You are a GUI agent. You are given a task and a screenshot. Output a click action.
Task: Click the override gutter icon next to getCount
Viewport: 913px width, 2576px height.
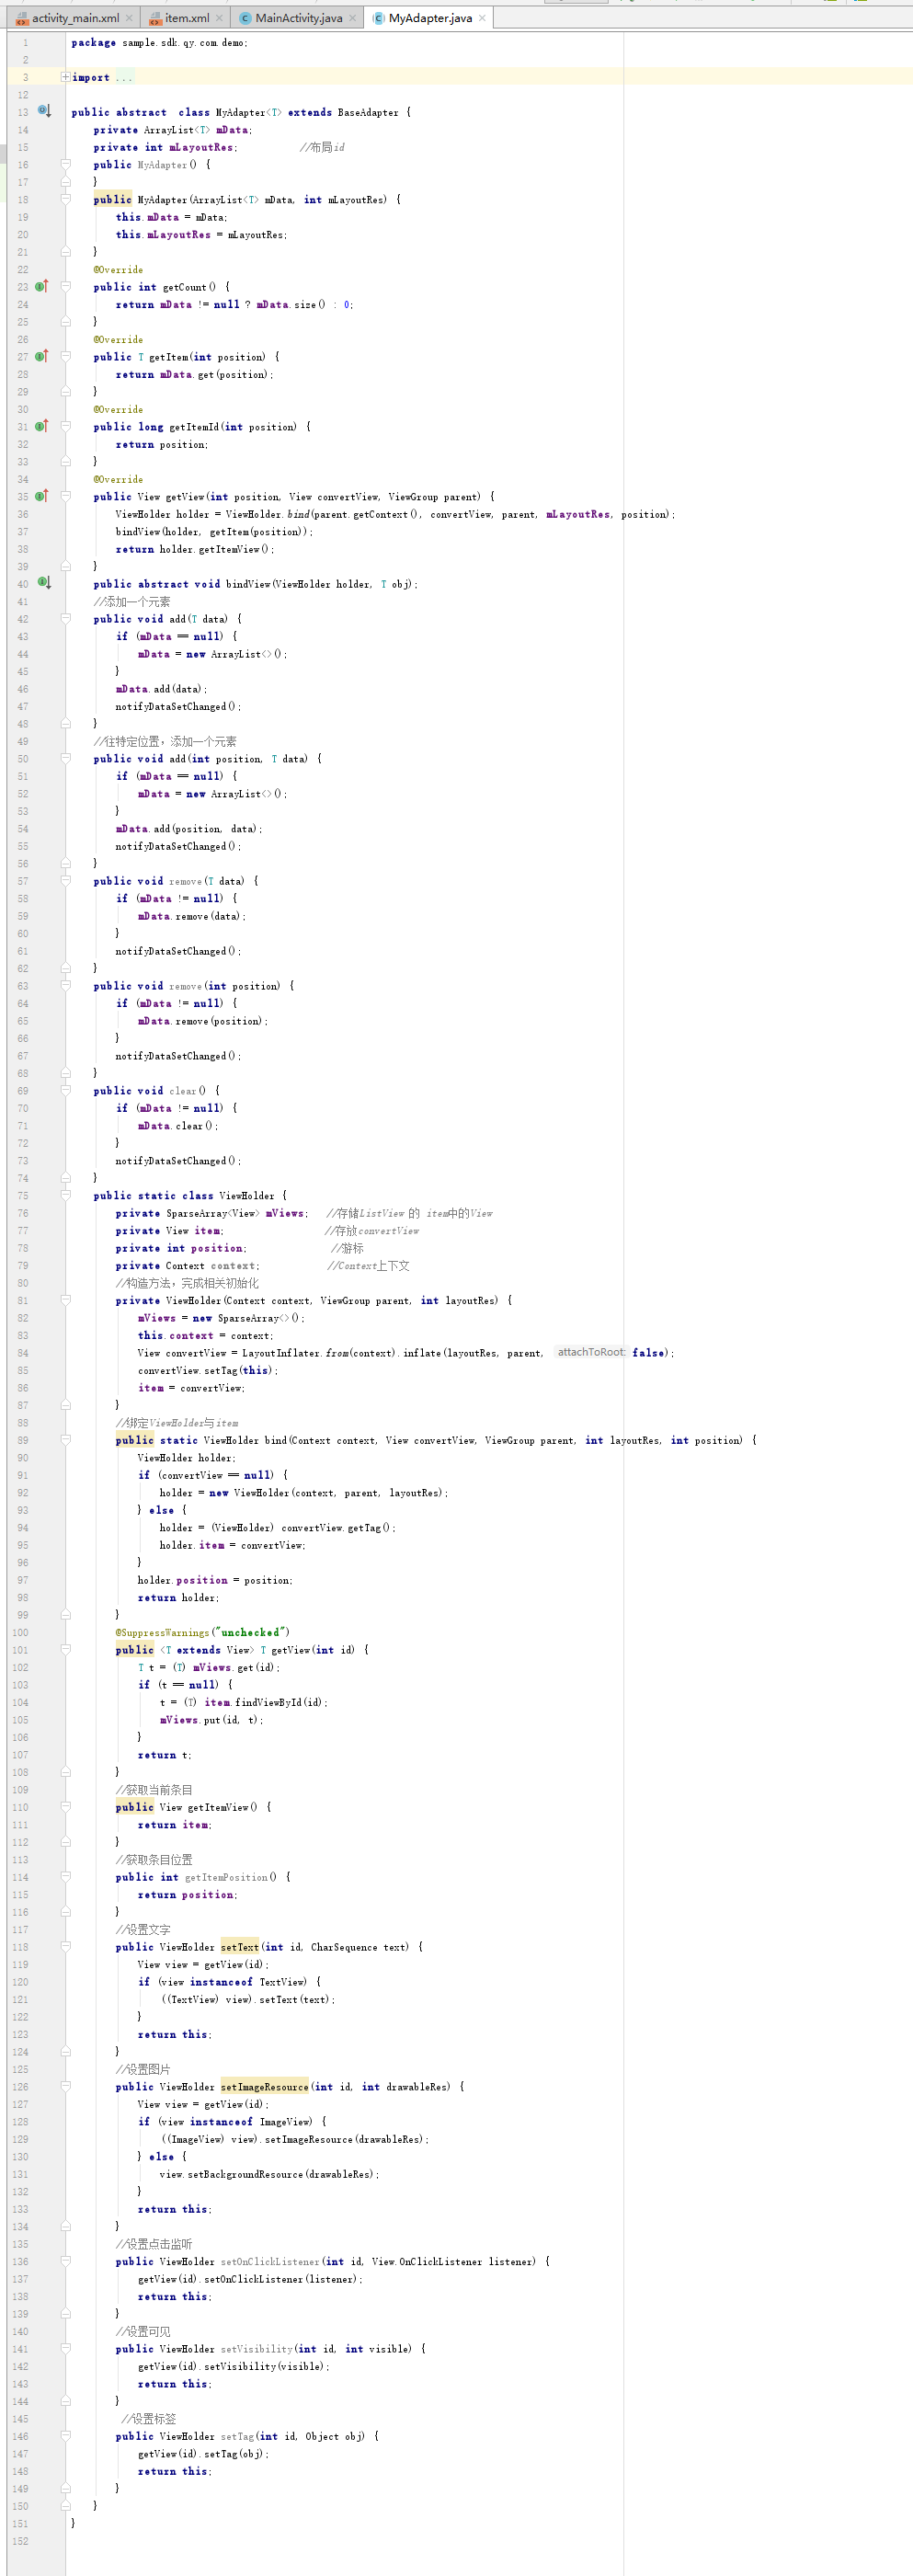pyautogui.click(x=42, y=286)
